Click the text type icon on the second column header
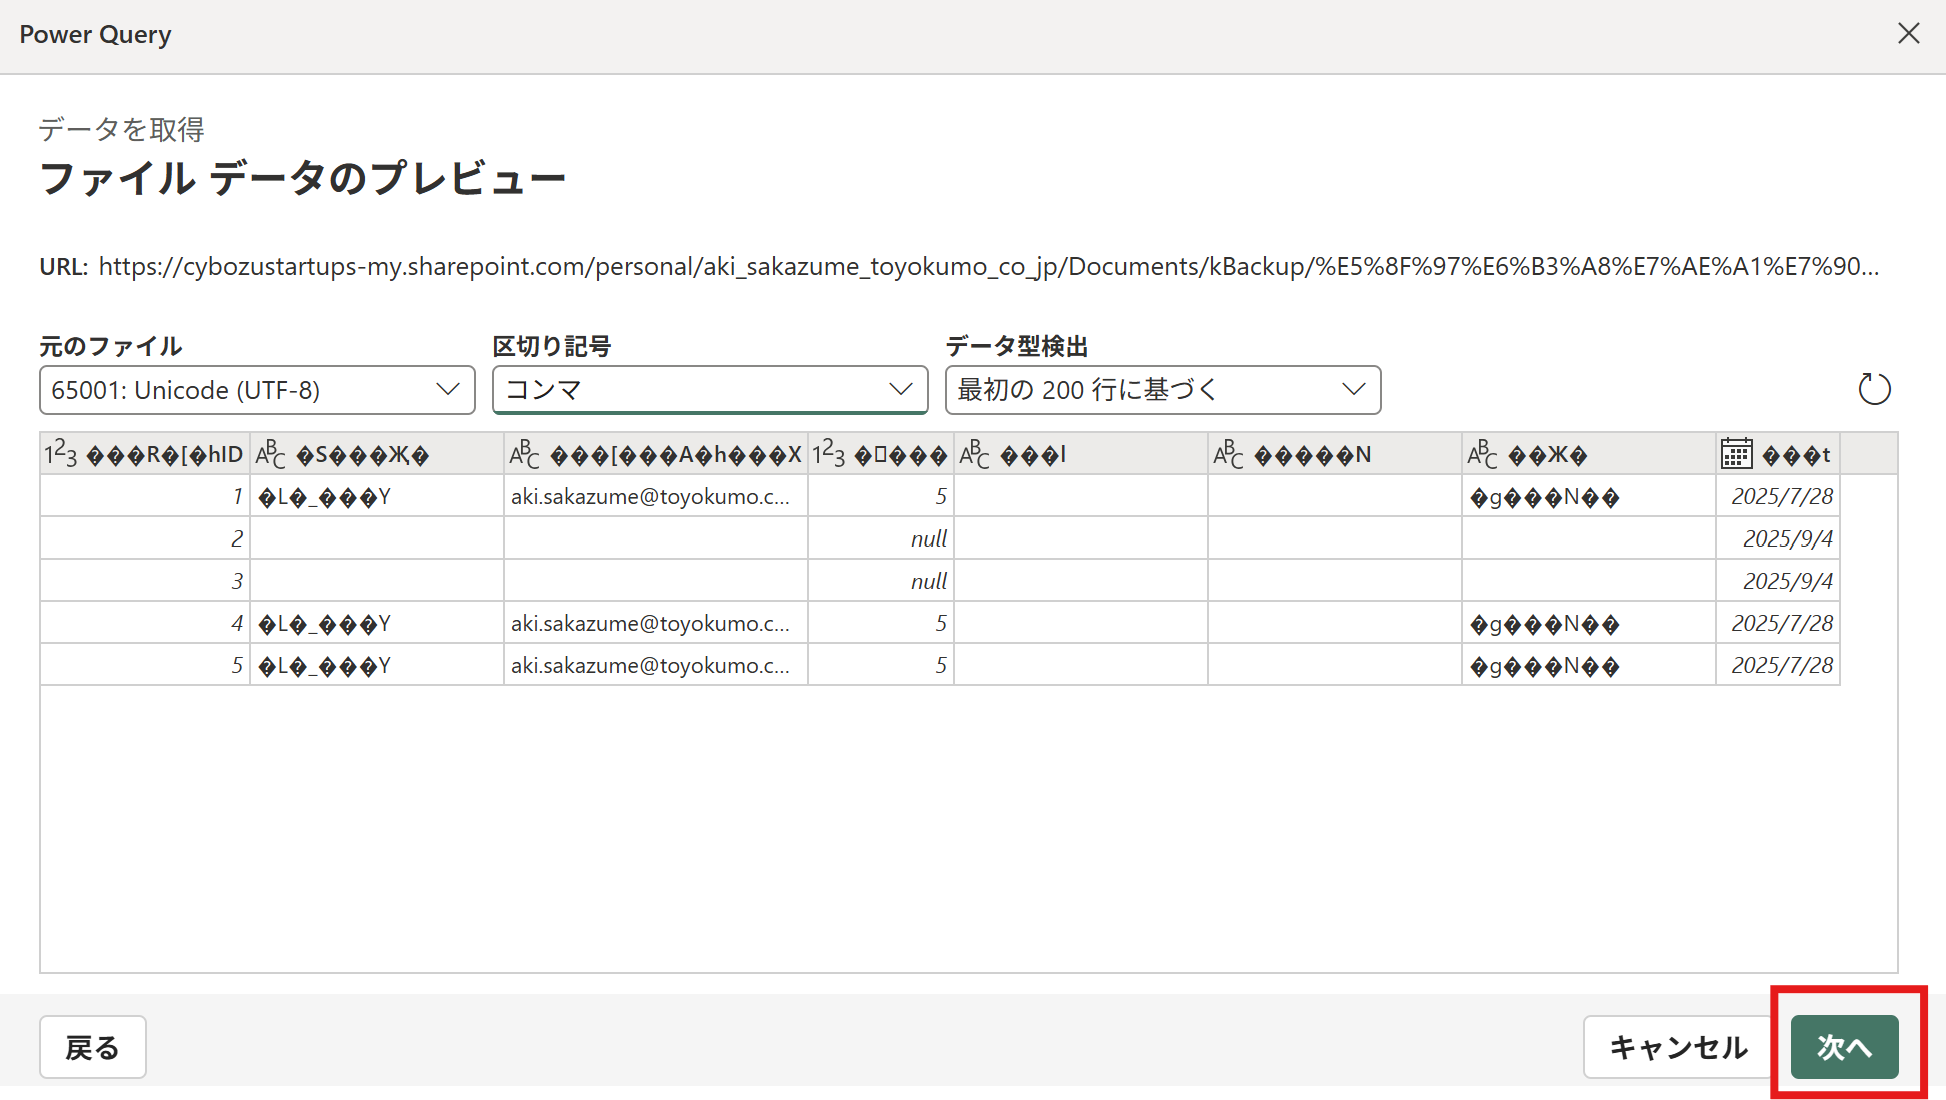This screenshot has width=1946, height=1100. [271, 455]
